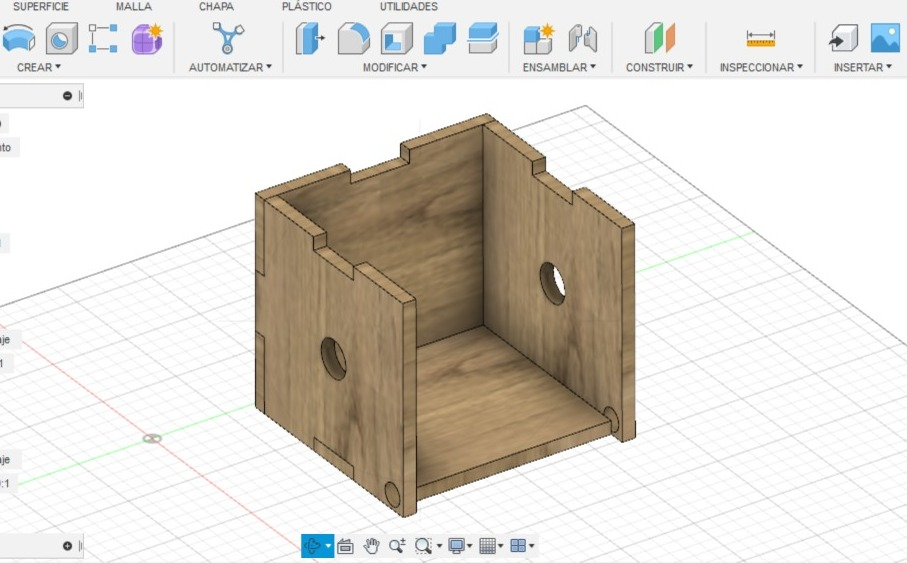Expand the AUTOMATIZAR dropdown

(230, 67)
